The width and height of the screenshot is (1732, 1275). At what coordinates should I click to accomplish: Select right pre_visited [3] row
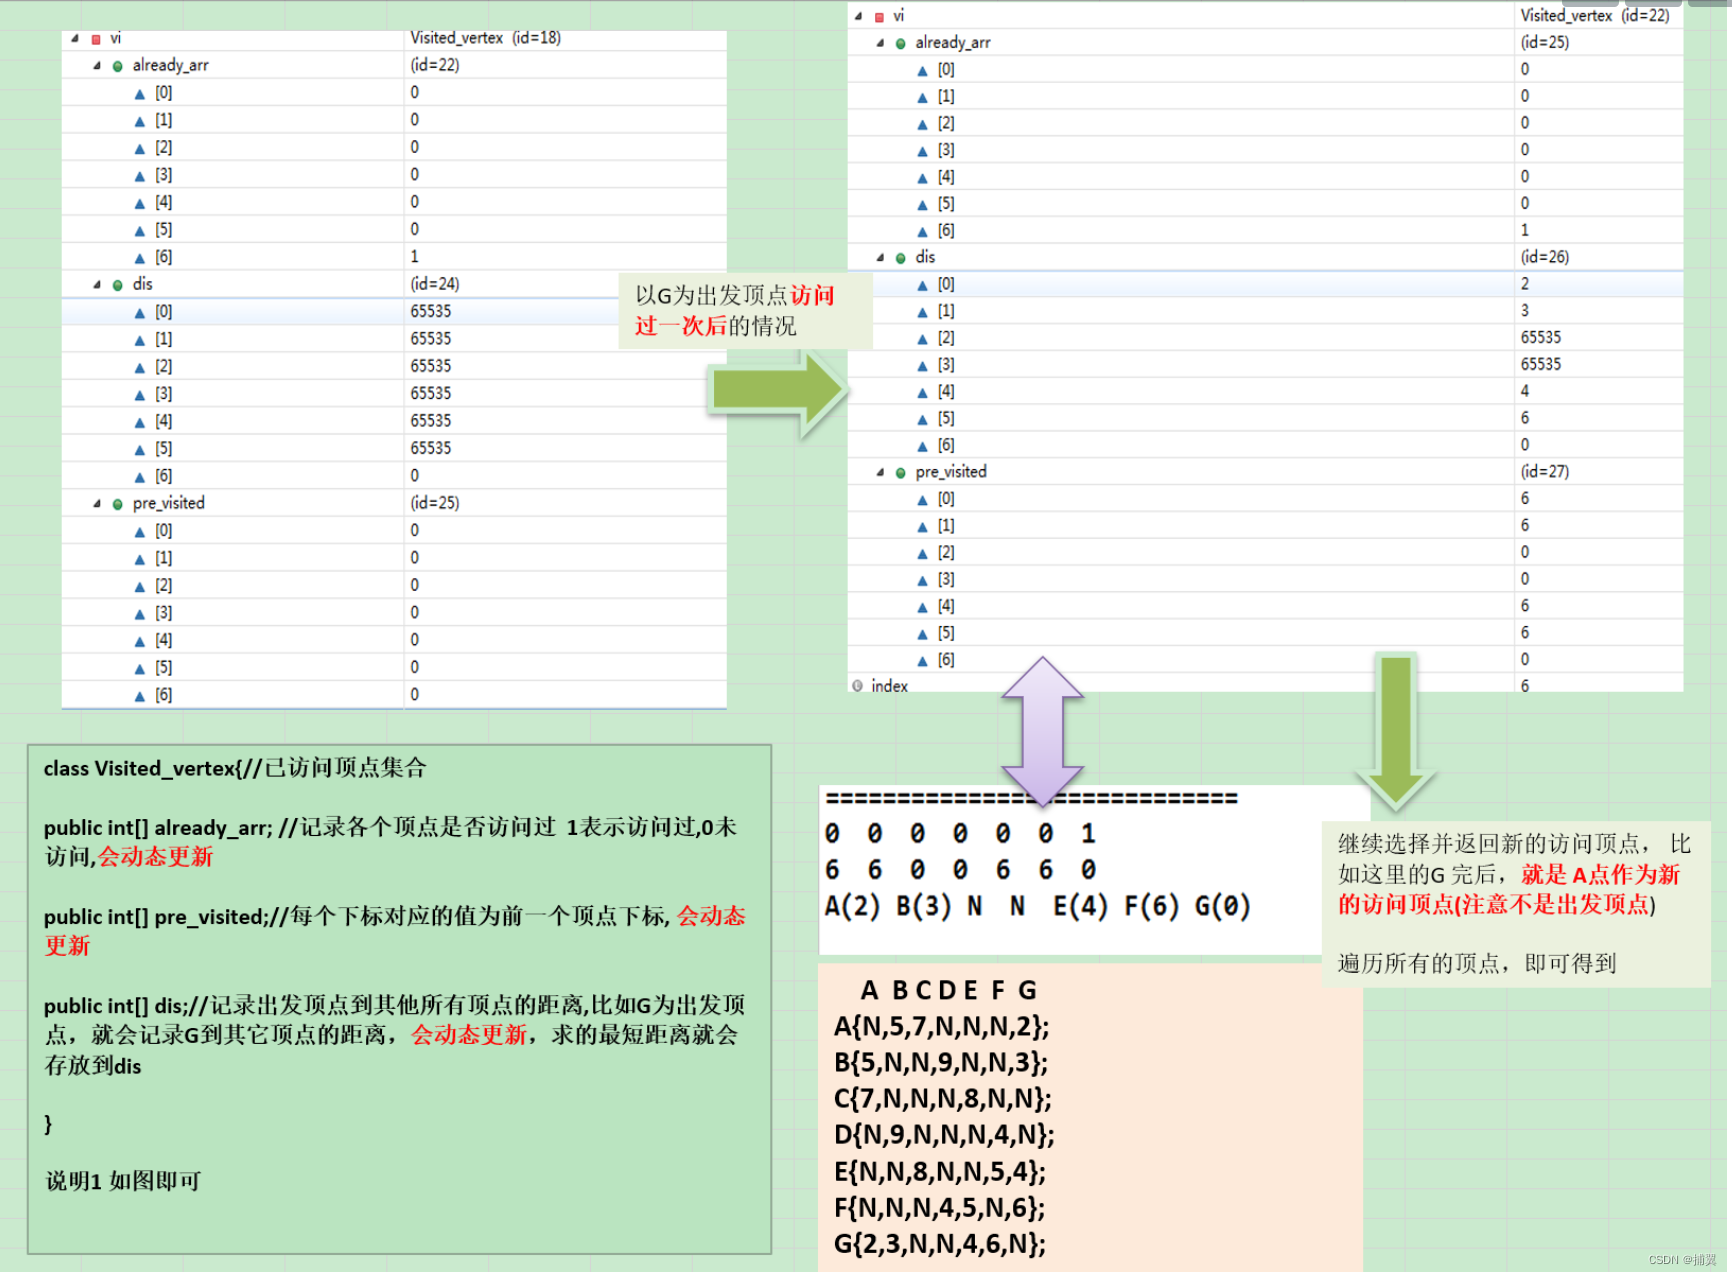click(1265, 579)
